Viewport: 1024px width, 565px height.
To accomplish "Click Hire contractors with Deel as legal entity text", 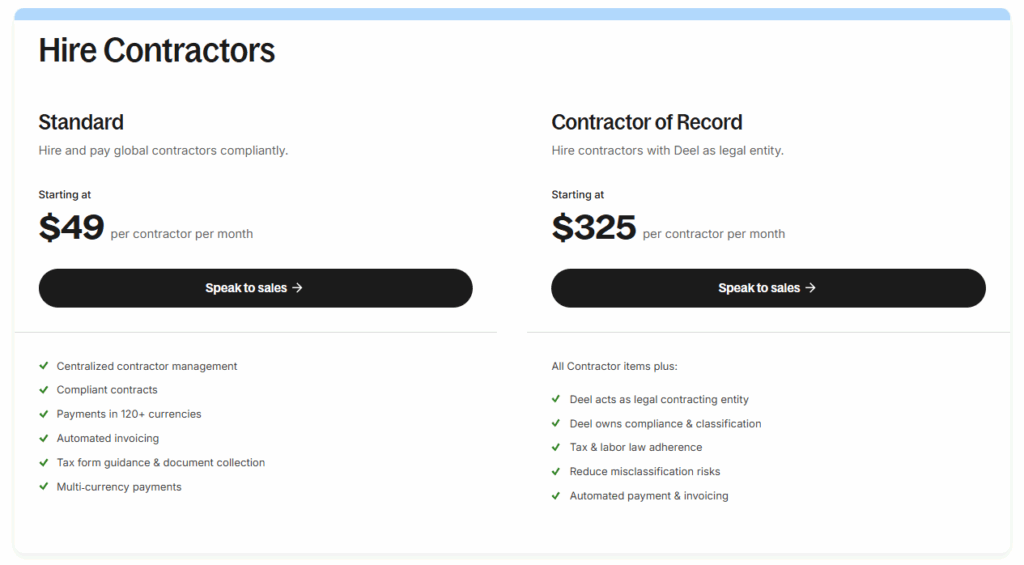I will pyautogui.click(x=667, y=151).
